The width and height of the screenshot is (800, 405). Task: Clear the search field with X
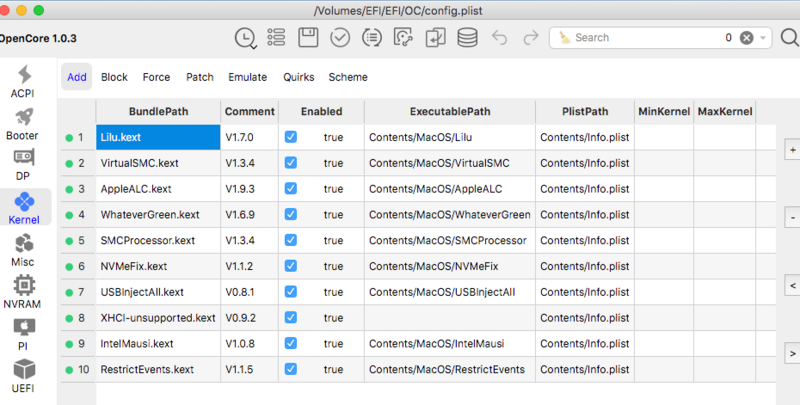(746, 38)
